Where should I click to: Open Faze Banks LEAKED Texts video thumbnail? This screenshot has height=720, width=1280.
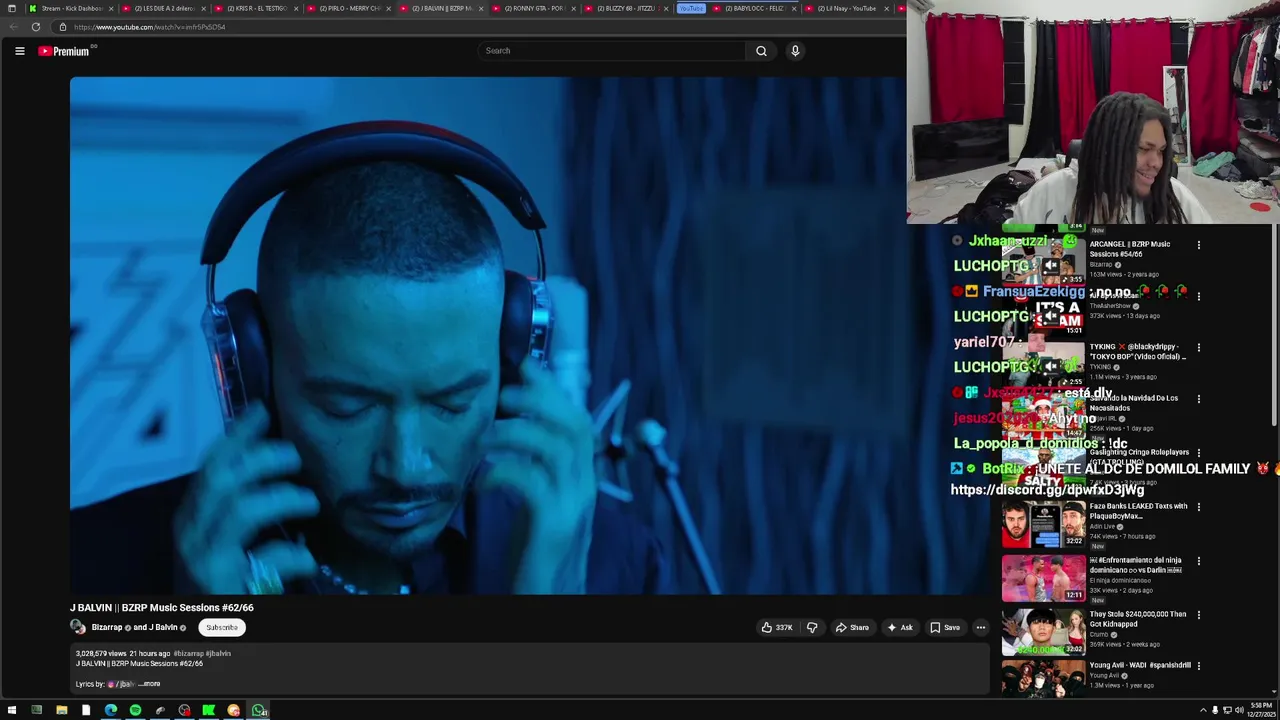1044,525
